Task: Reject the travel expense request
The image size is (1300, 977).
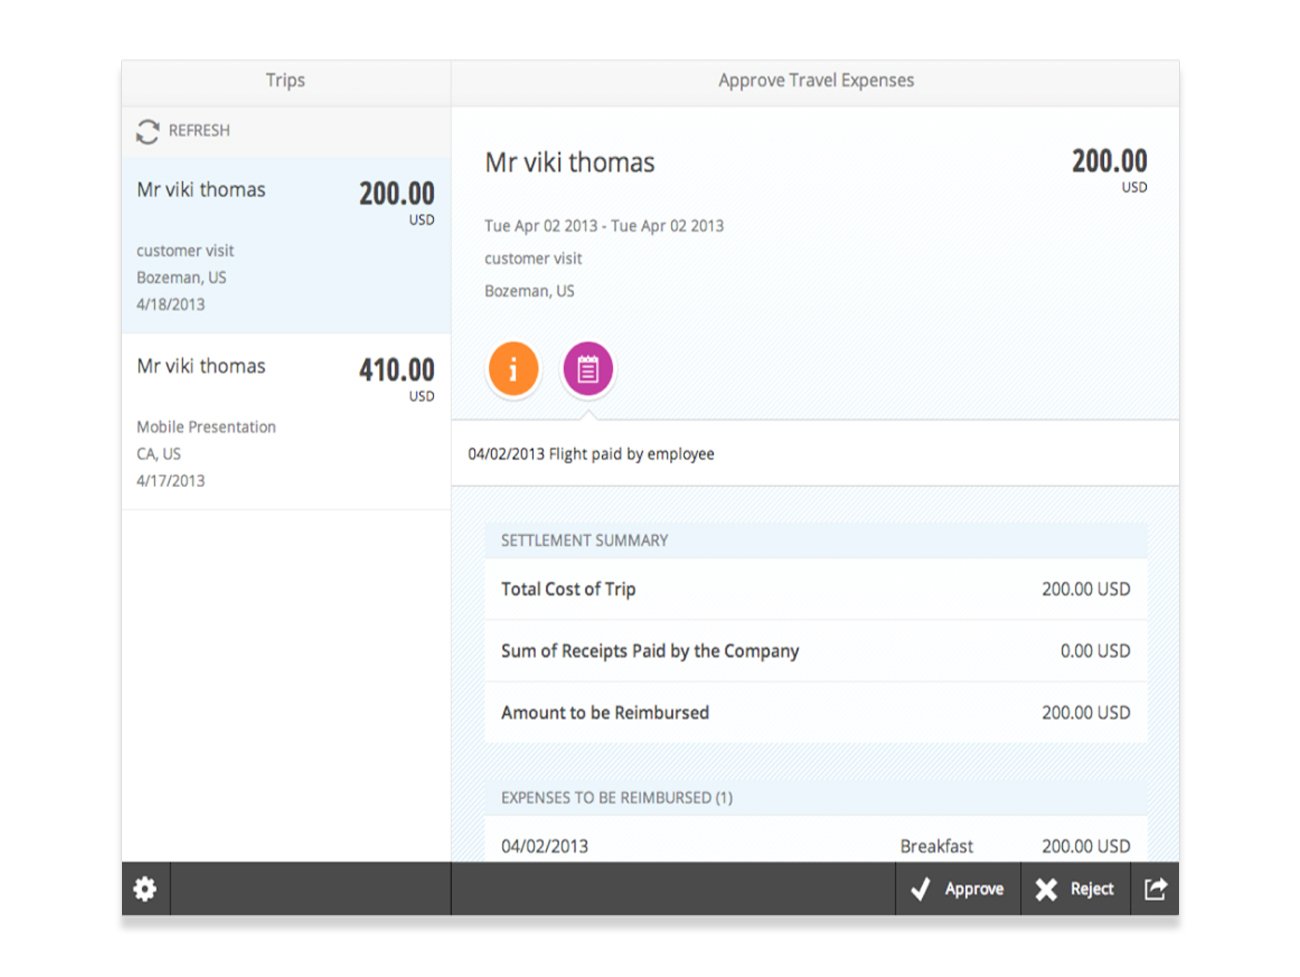Action: pos(1075,889)
